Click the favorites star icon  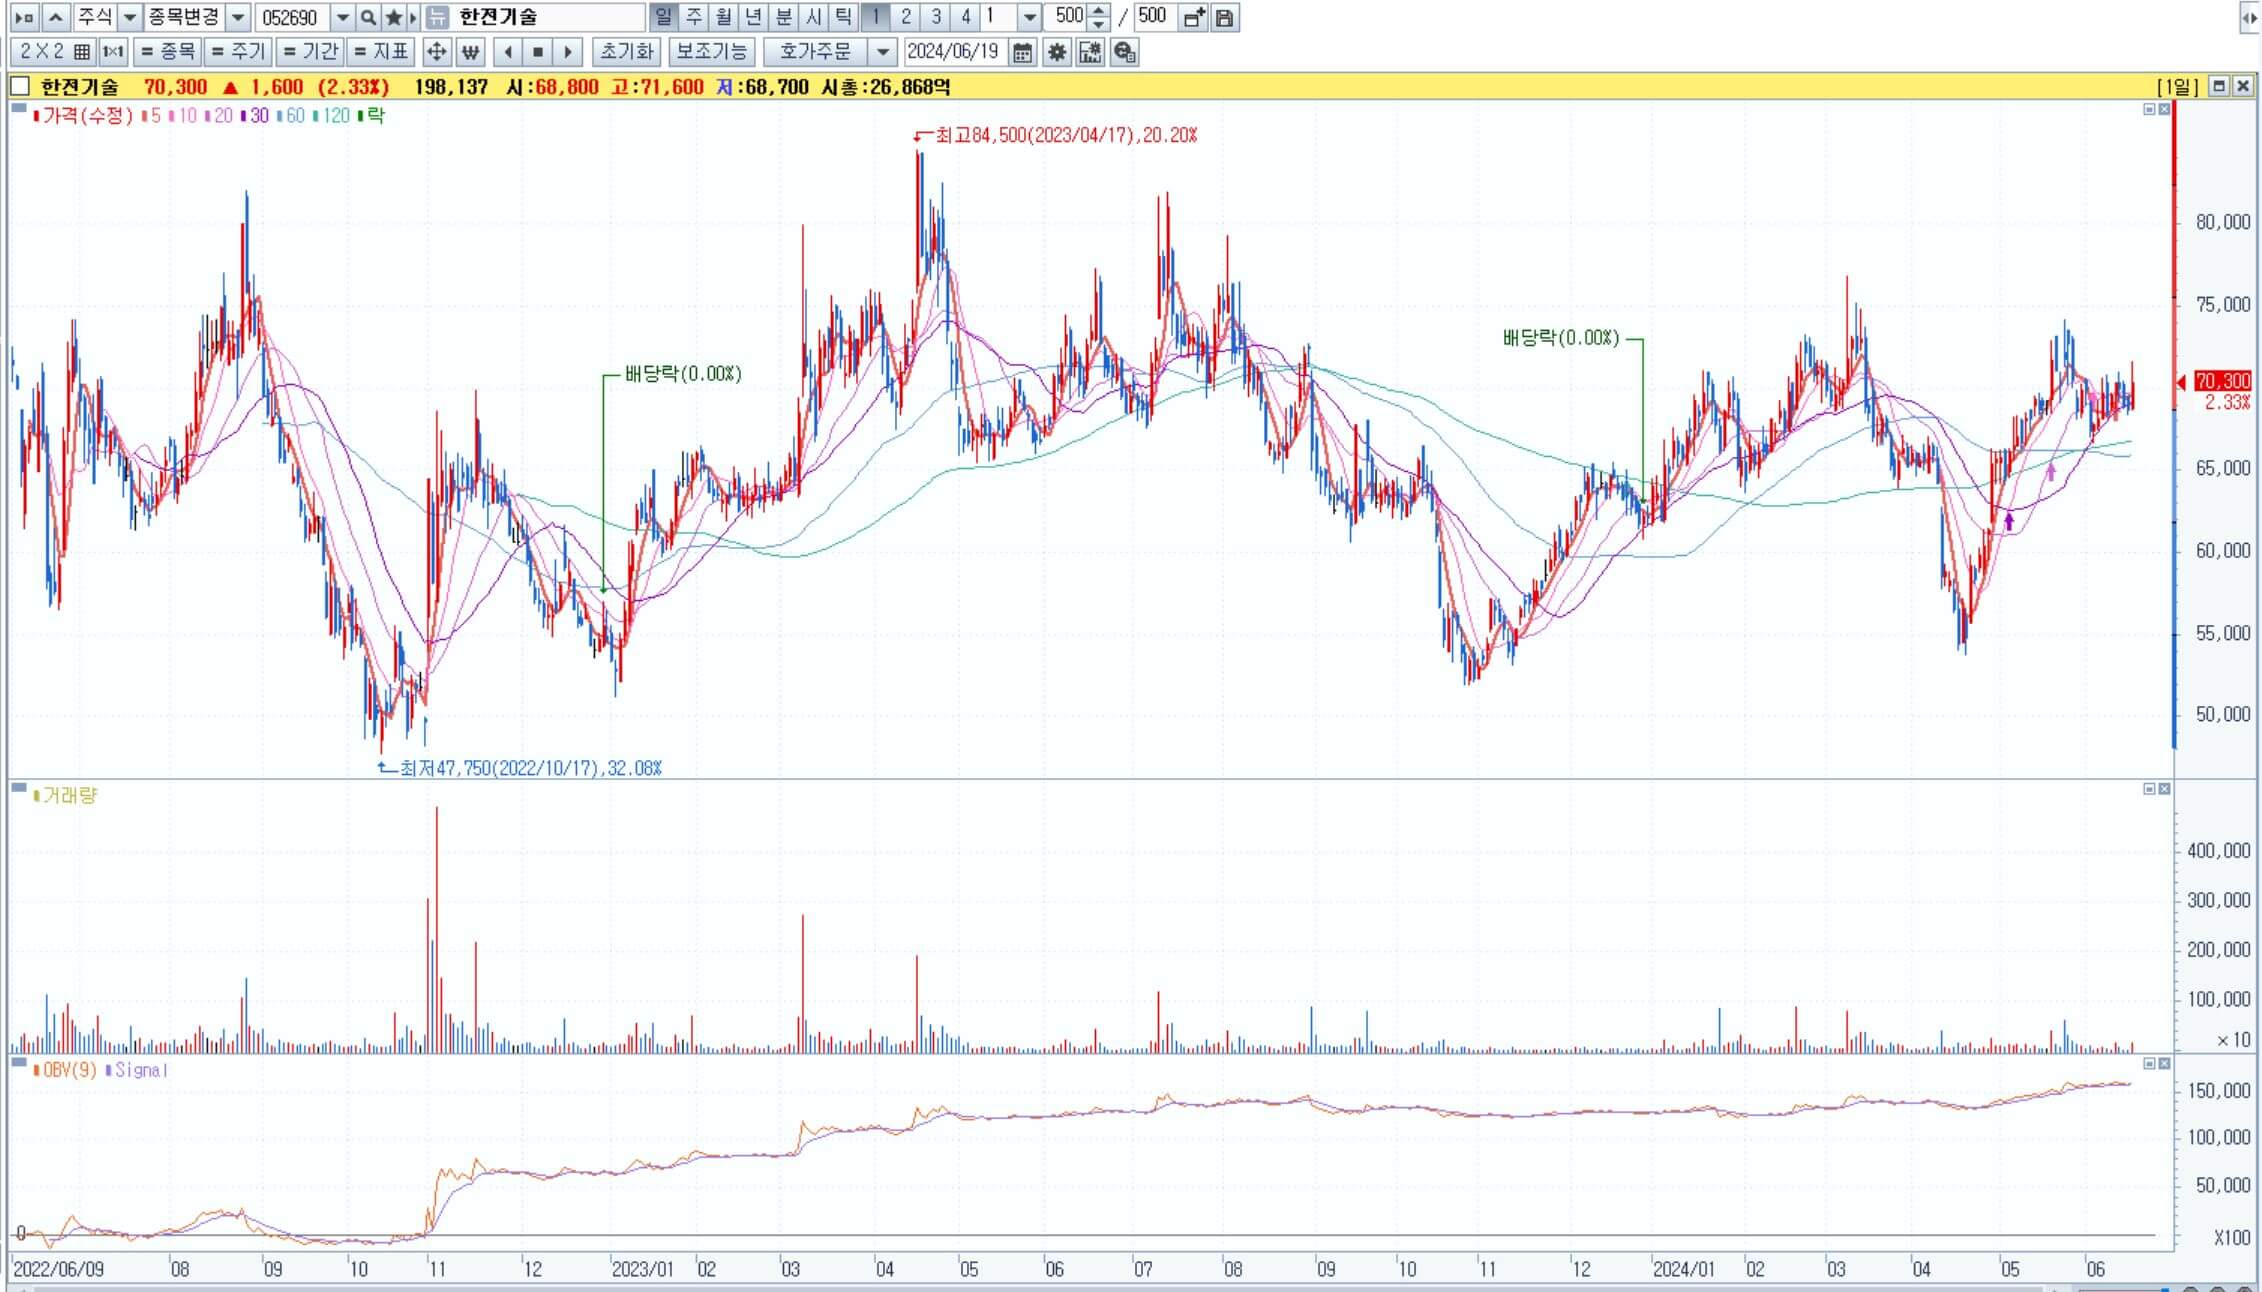tap(393, 17)
